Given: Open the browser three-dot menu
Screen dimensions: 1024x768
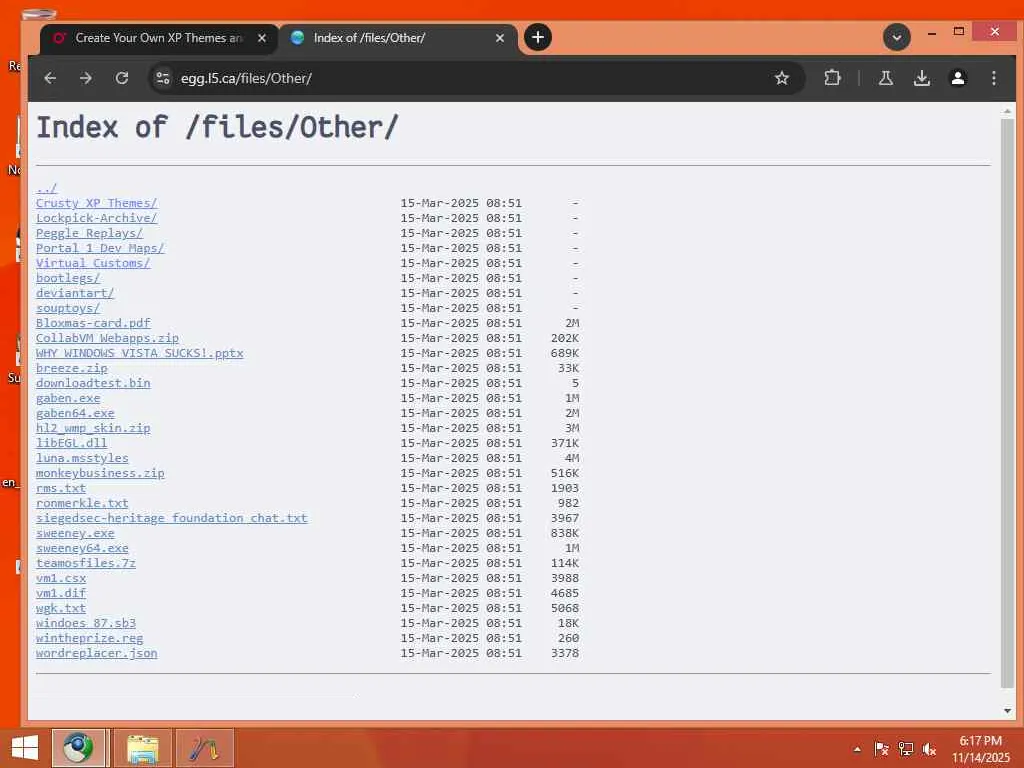Looking at the screenshot, I should tap(993, 78).
